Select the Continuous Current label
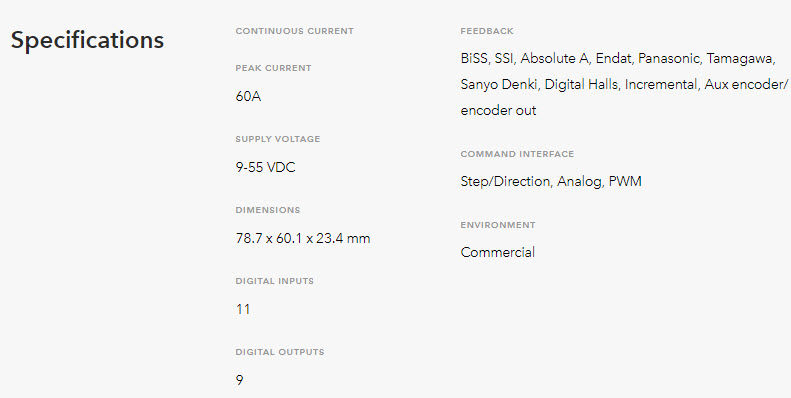791x398 pixels. click(295, 31)
